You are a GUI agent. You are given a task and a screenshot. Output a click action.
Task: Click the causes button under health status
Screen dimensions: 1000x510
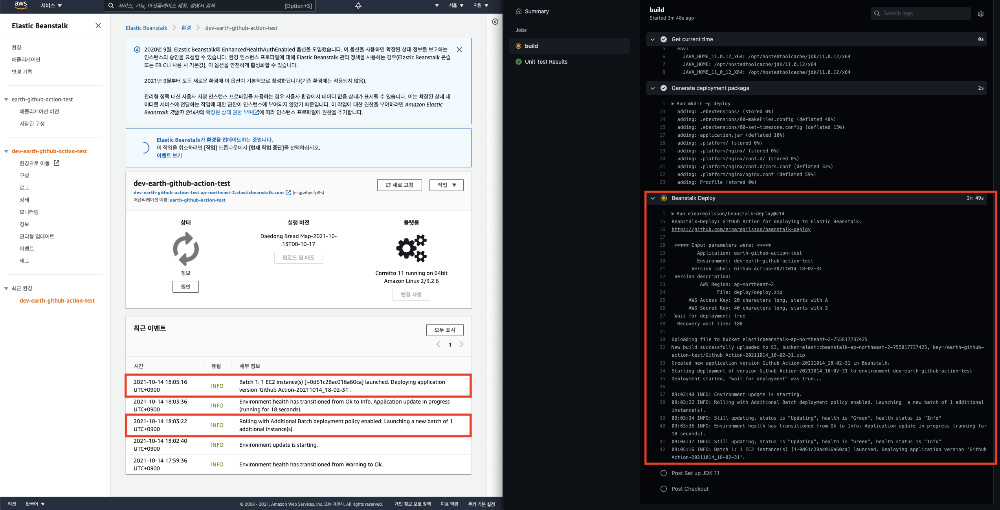click(x=186, y=287)
